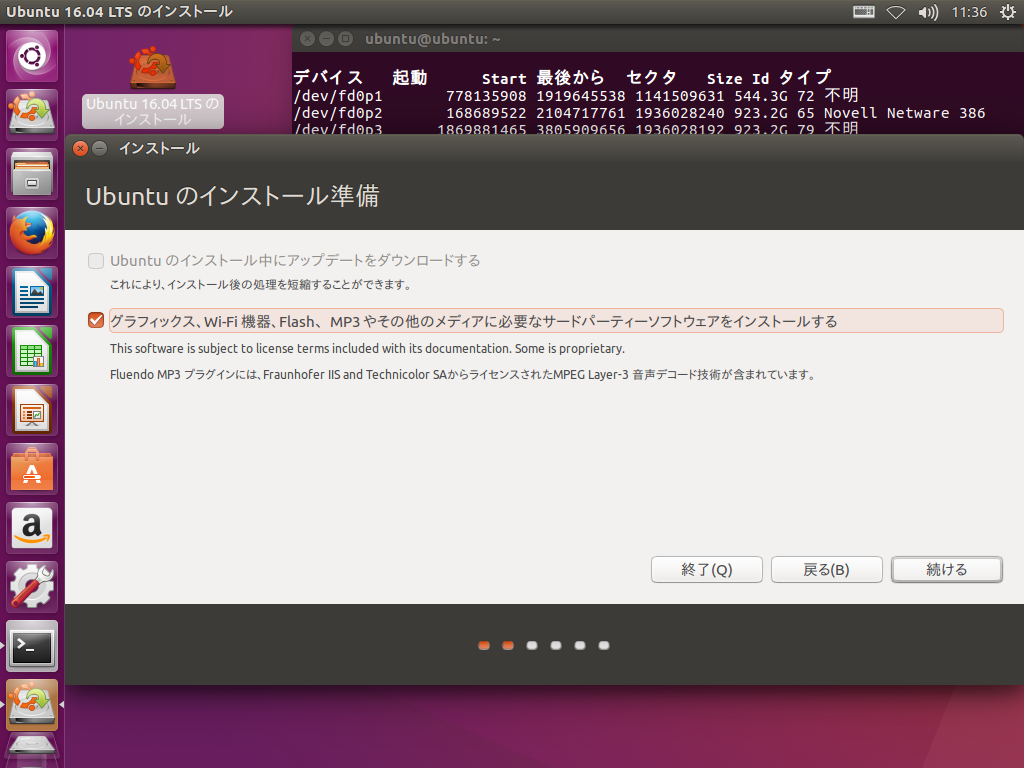Click the last white progress dot
Screen dimensions: 1024x768
point(604,645)
